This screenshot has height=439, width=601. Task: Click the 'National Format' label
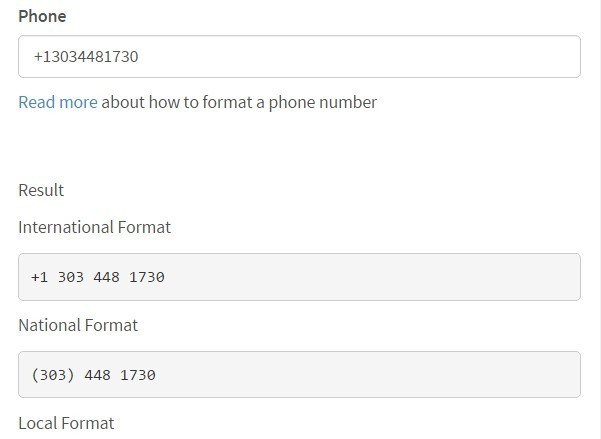click(x=78, y=325)
